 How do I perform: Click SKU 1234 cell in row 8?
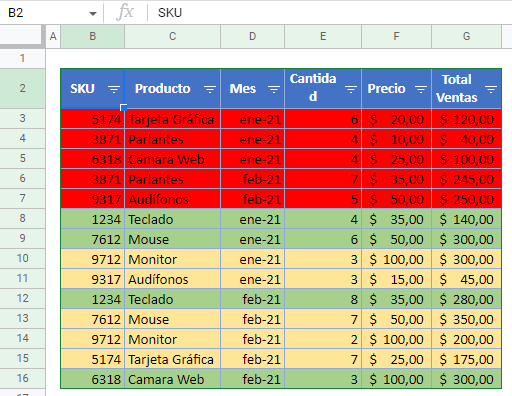(x=93, y=219)
